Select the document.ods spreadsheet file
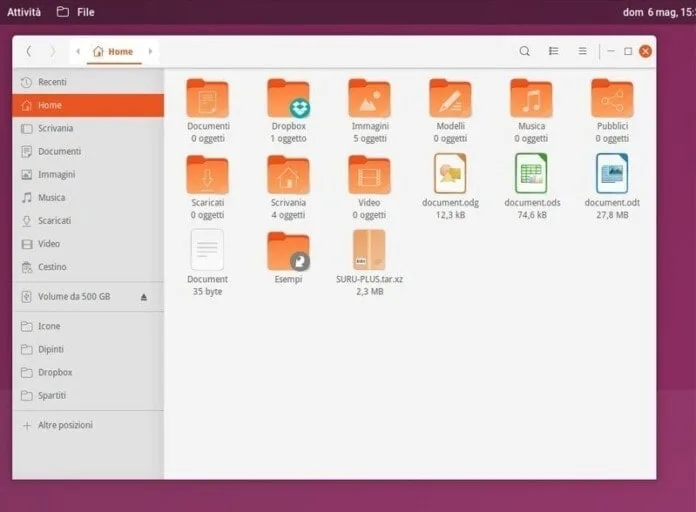This screenshot has height=512, width=696. [531, 174]
